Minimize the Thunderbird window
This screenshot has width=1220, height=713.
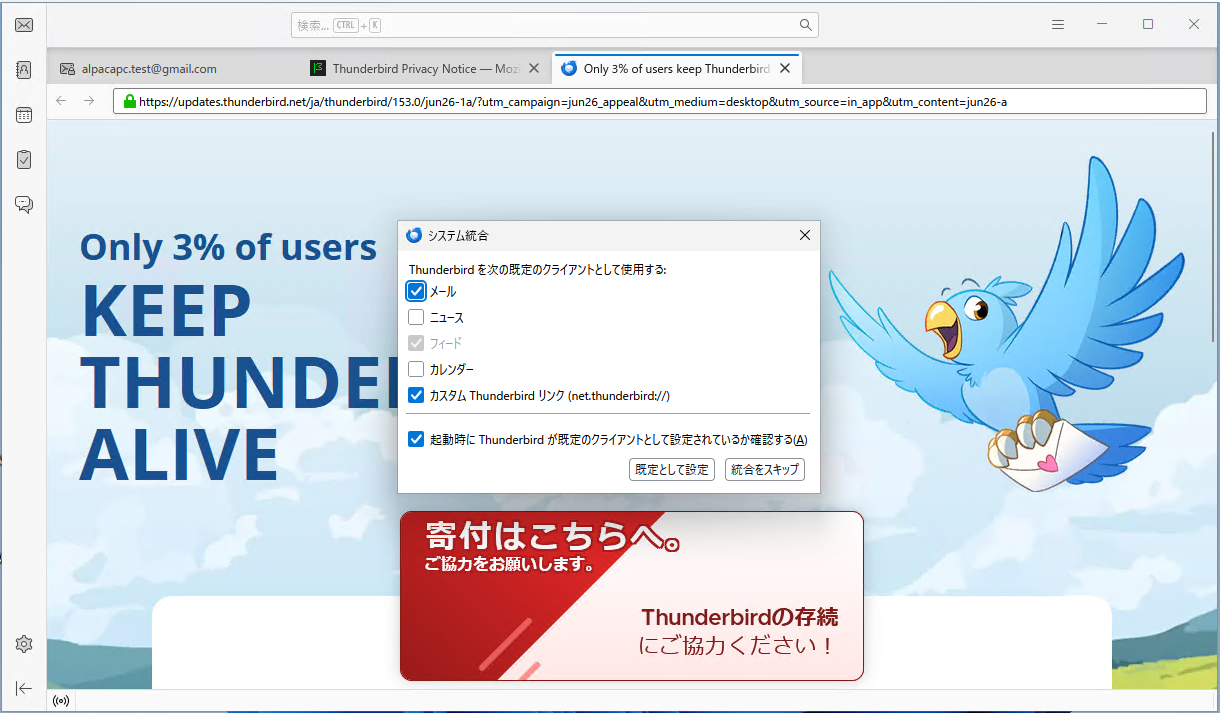coord(1102,25)
